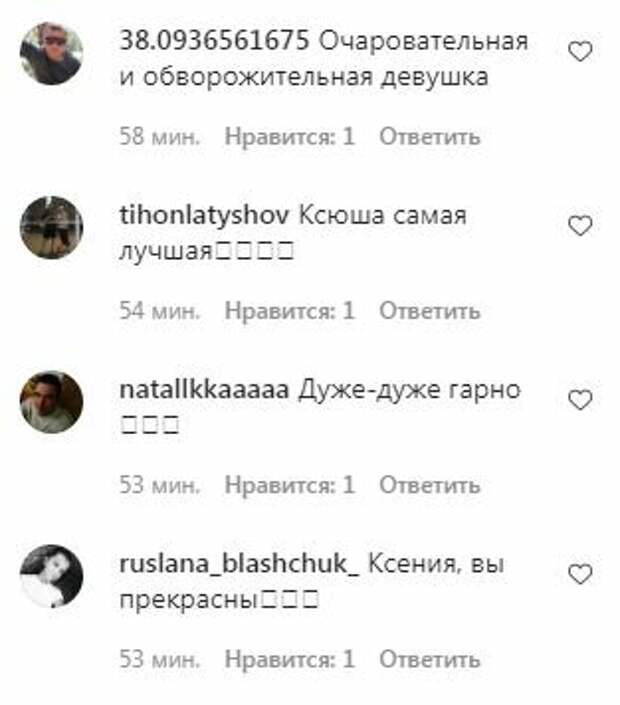Like the comment from 38.0936561675
The width and height of the screenshot is (620, 705).
coord(580,52)
